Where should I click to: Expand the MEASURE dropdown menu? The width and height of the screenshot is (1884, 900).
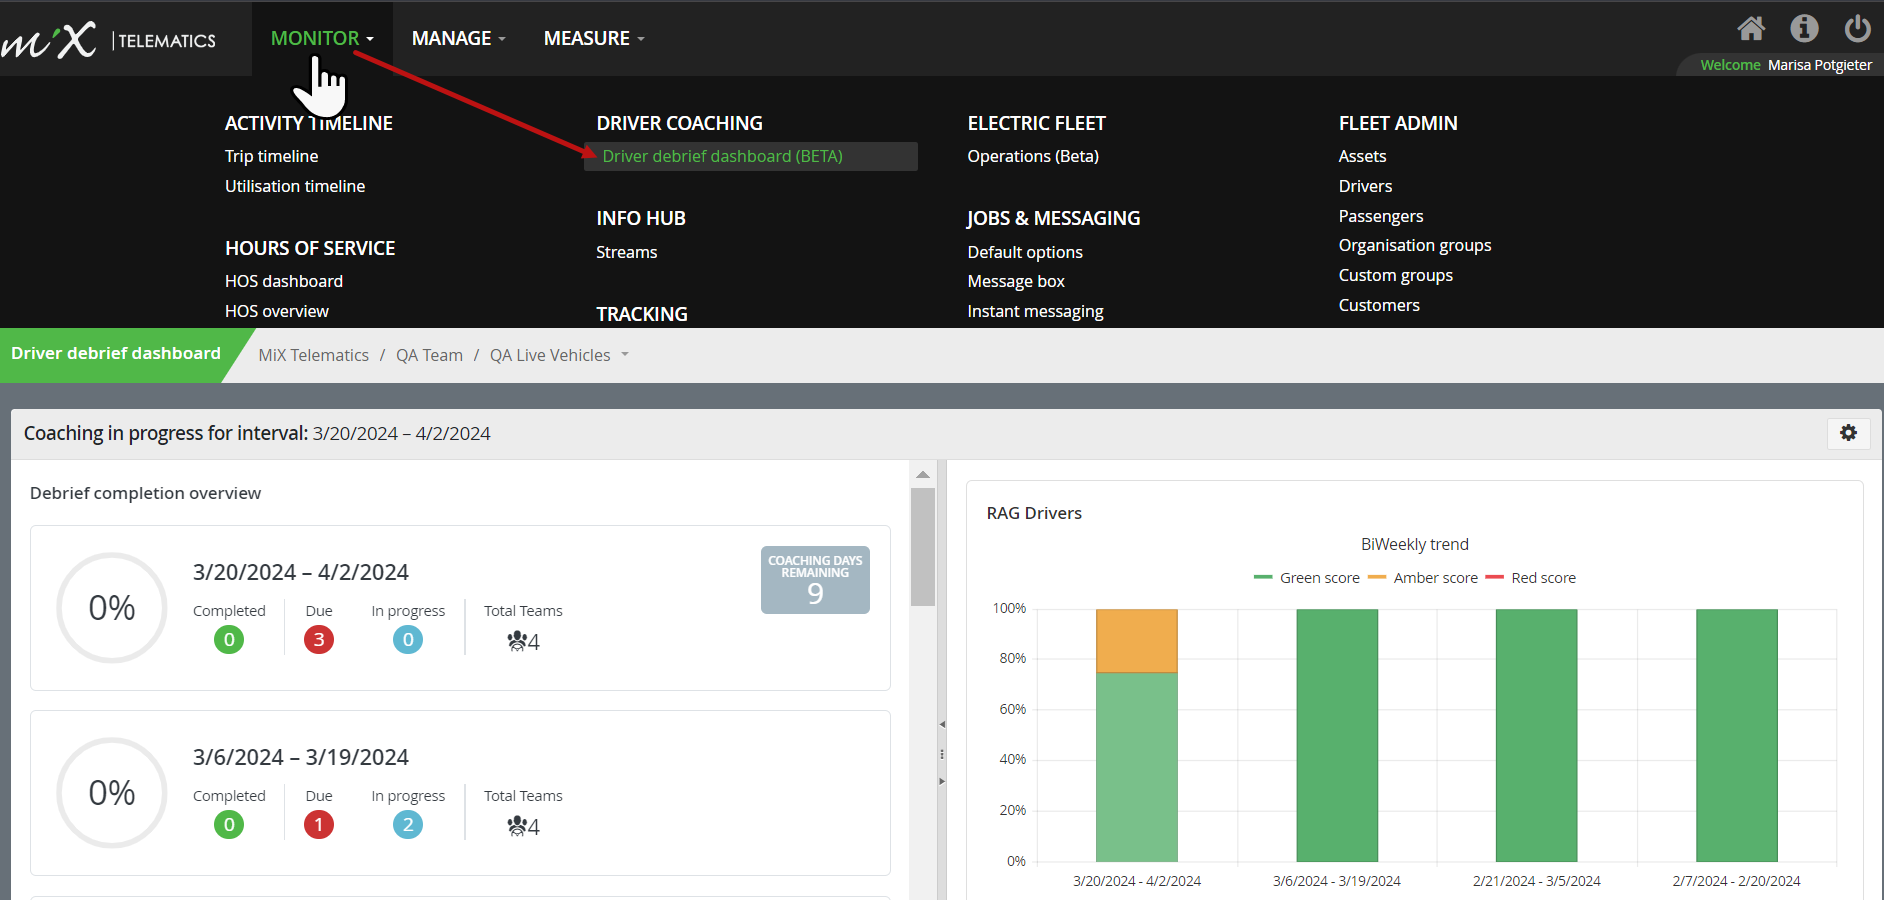[594, 38]
